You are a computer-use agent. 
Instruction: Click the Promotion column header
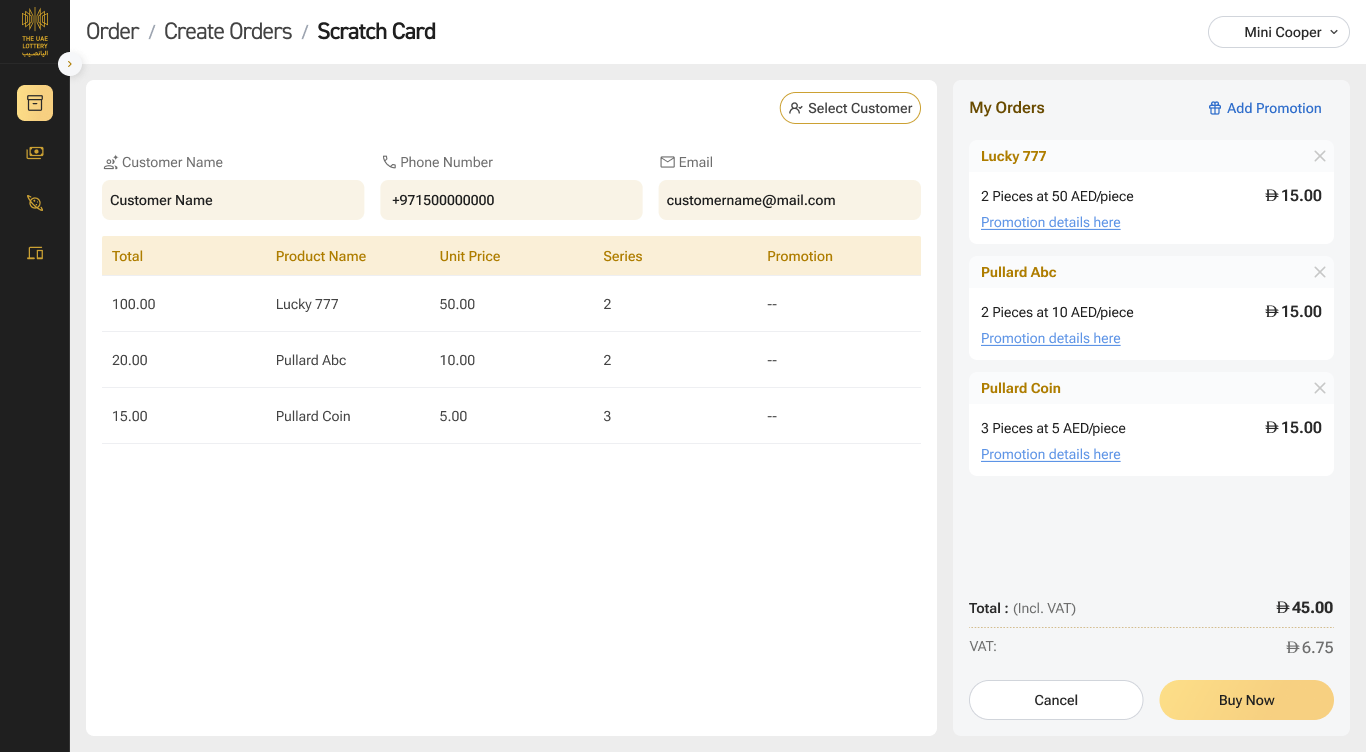[x=800, y=256]
